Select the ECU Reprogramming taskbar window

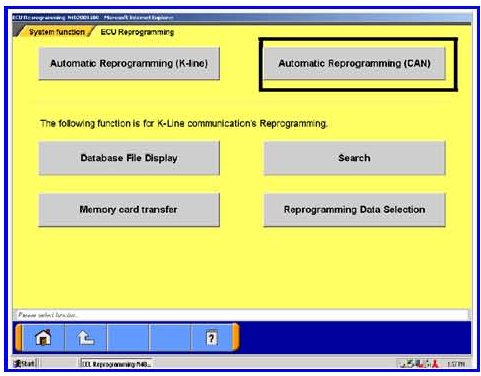[x=117, y=364]
